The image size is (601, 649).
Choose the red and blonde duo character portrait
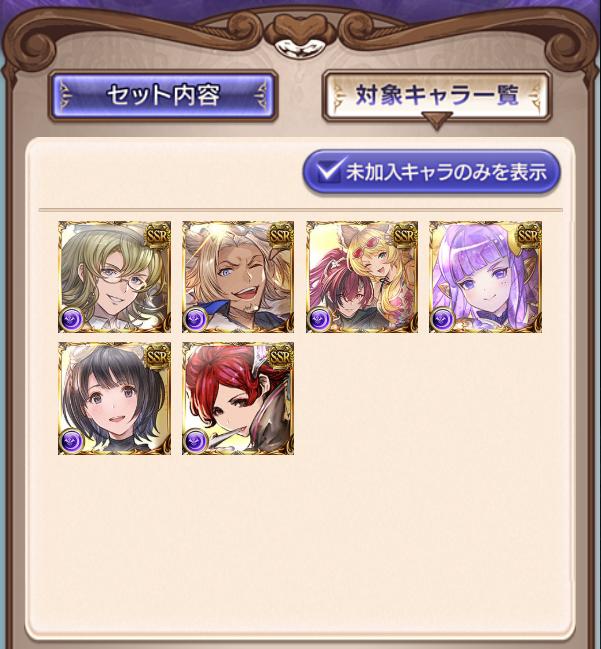click(x=362, y=277)
